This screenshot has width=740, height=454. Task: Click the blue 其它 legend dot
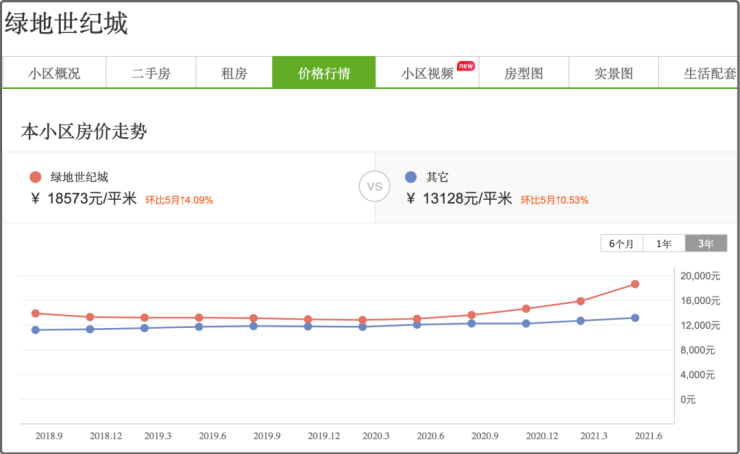(x=410, y=177)
